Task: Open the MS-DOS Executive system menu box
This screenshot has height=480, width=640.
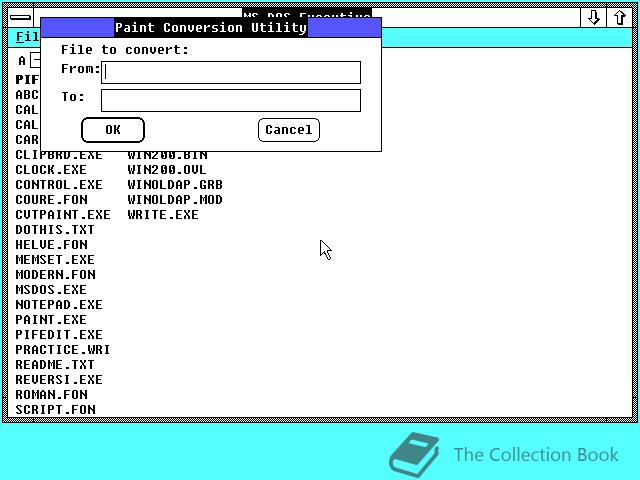Action: coord(20,18)
